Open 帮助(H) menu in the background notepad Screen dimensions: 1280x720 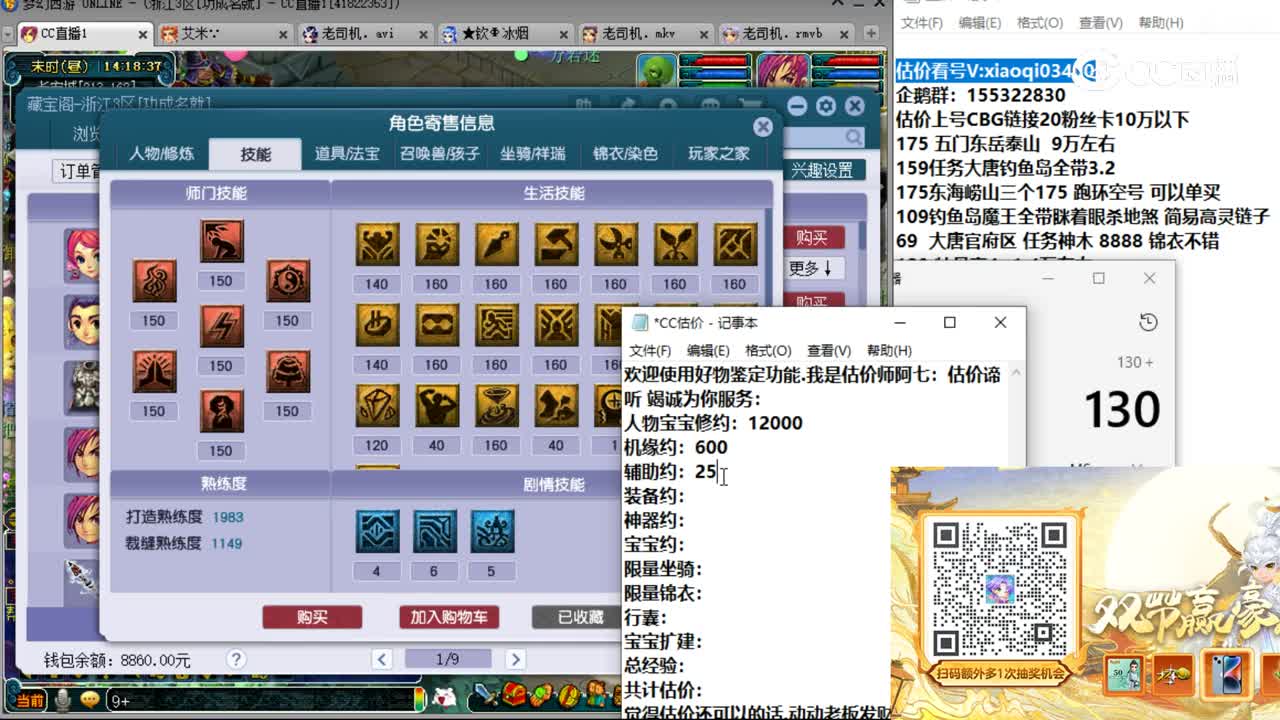pos(1161,22)
